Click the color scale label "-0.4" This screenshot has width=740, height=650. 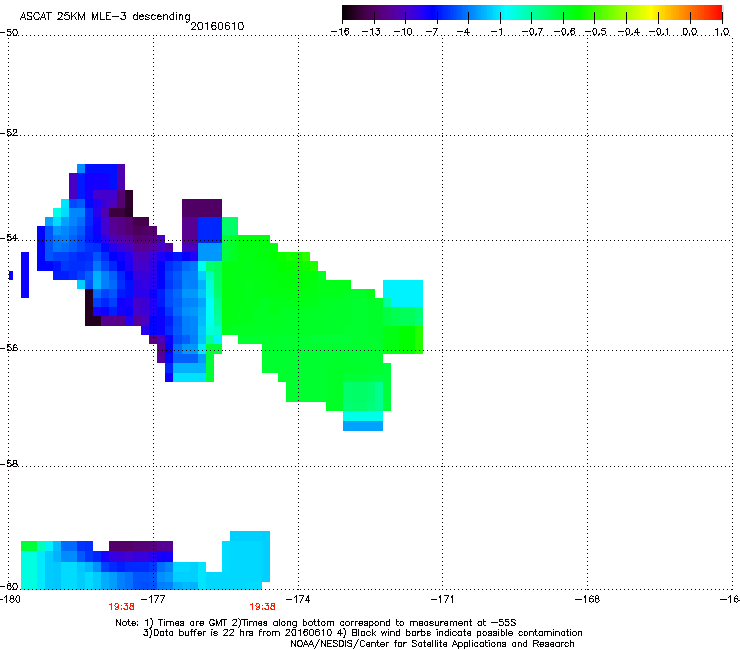point(628,32)
